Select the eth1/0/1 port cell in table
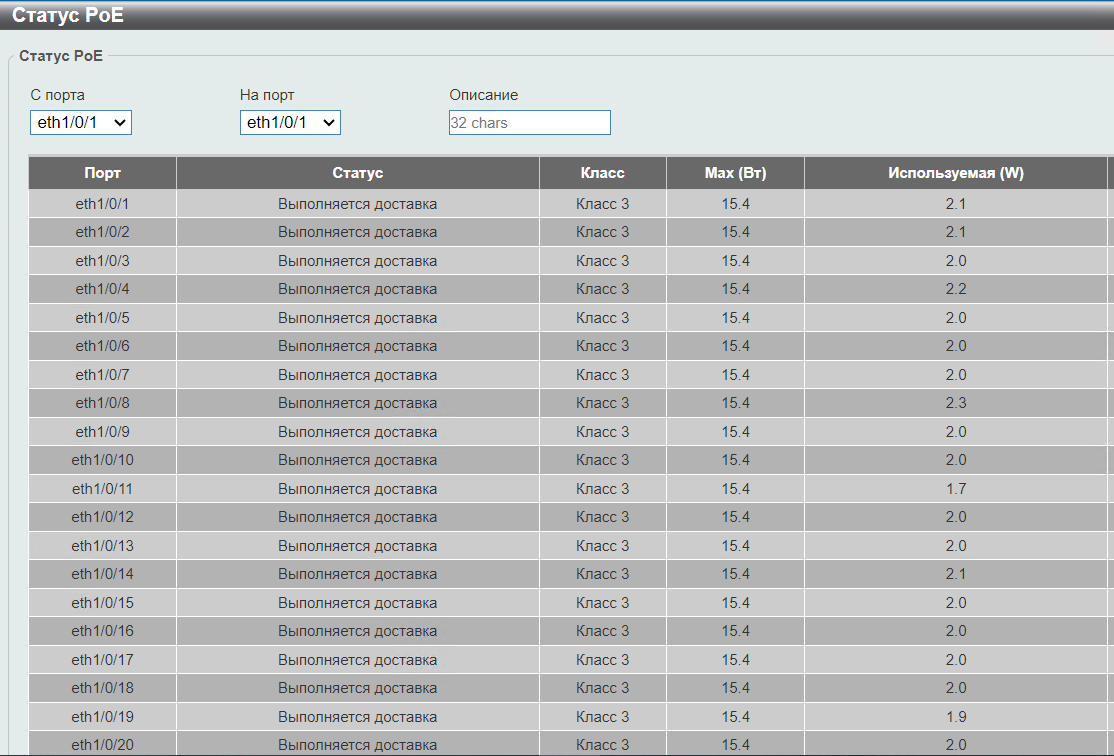The height and width of the screenshot is (756, 1114). [x=103, y=204]
